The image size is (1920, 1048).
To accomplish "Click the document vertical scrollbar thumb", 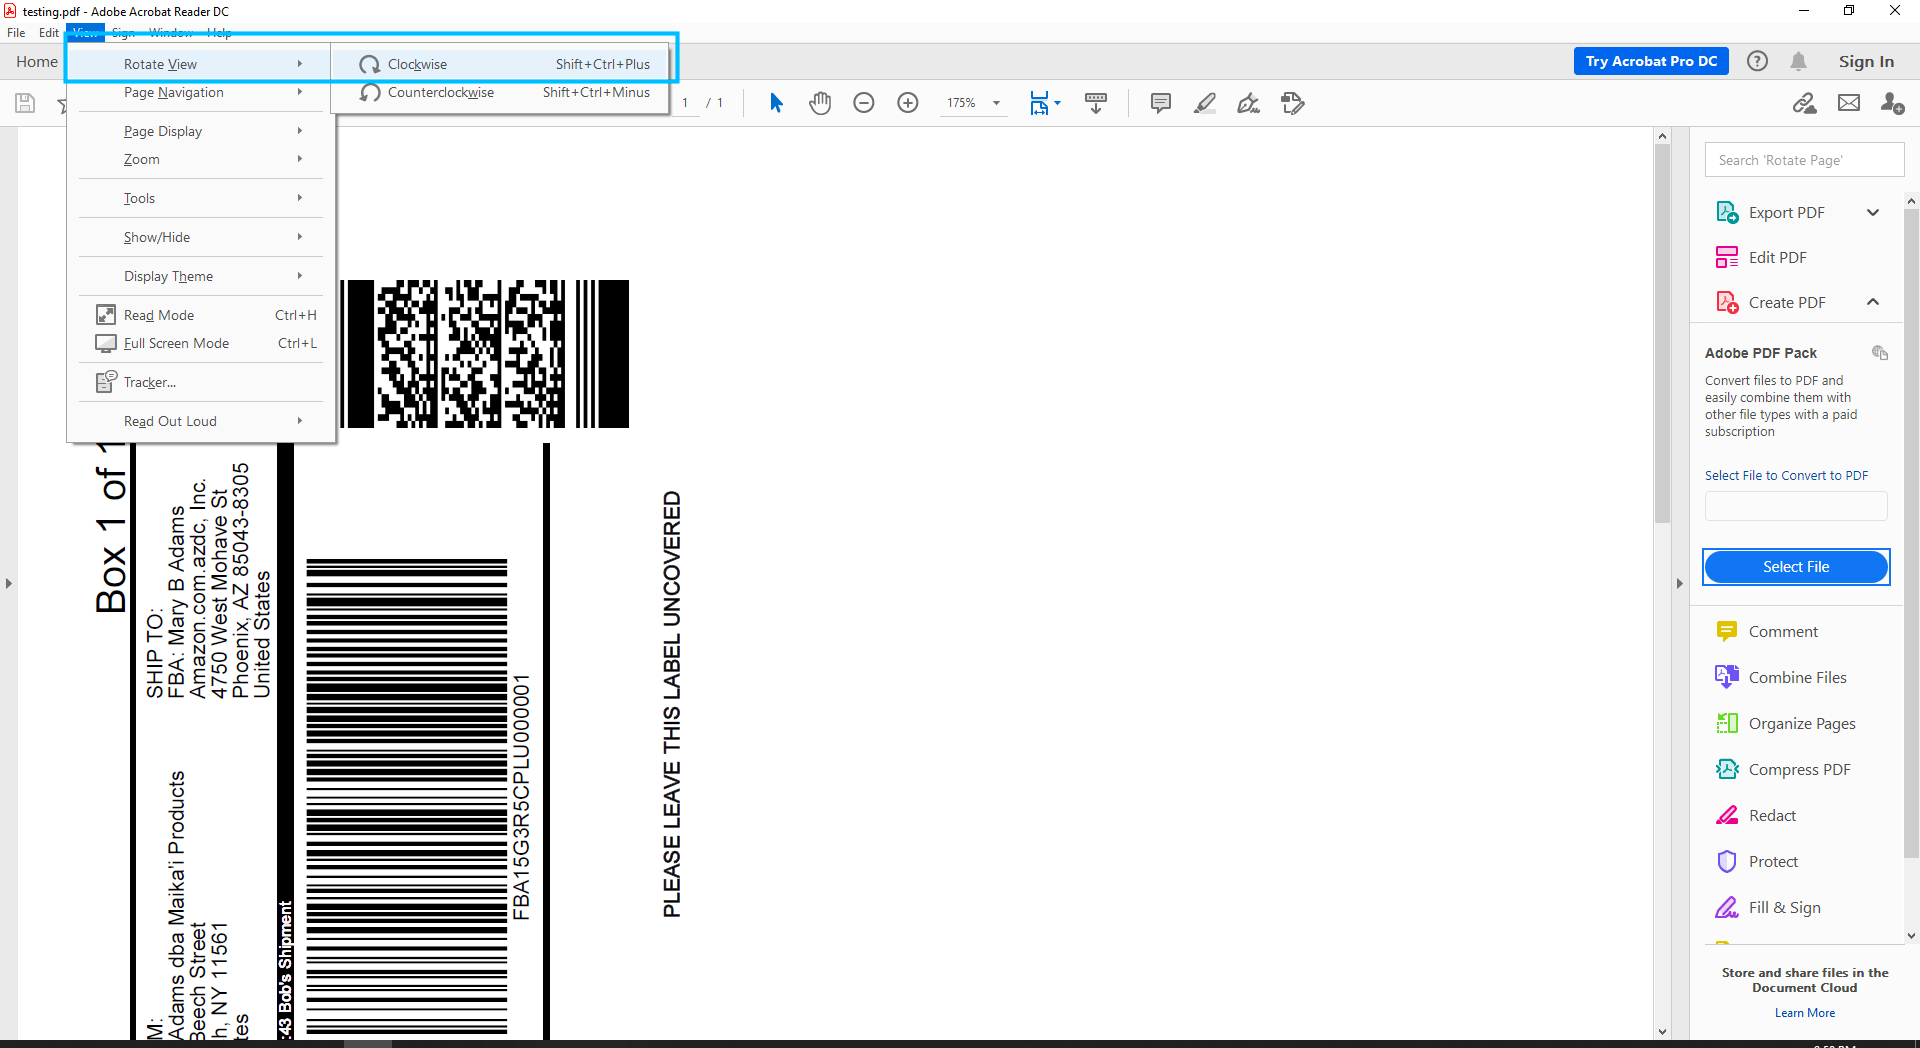I will point(1662,334).
